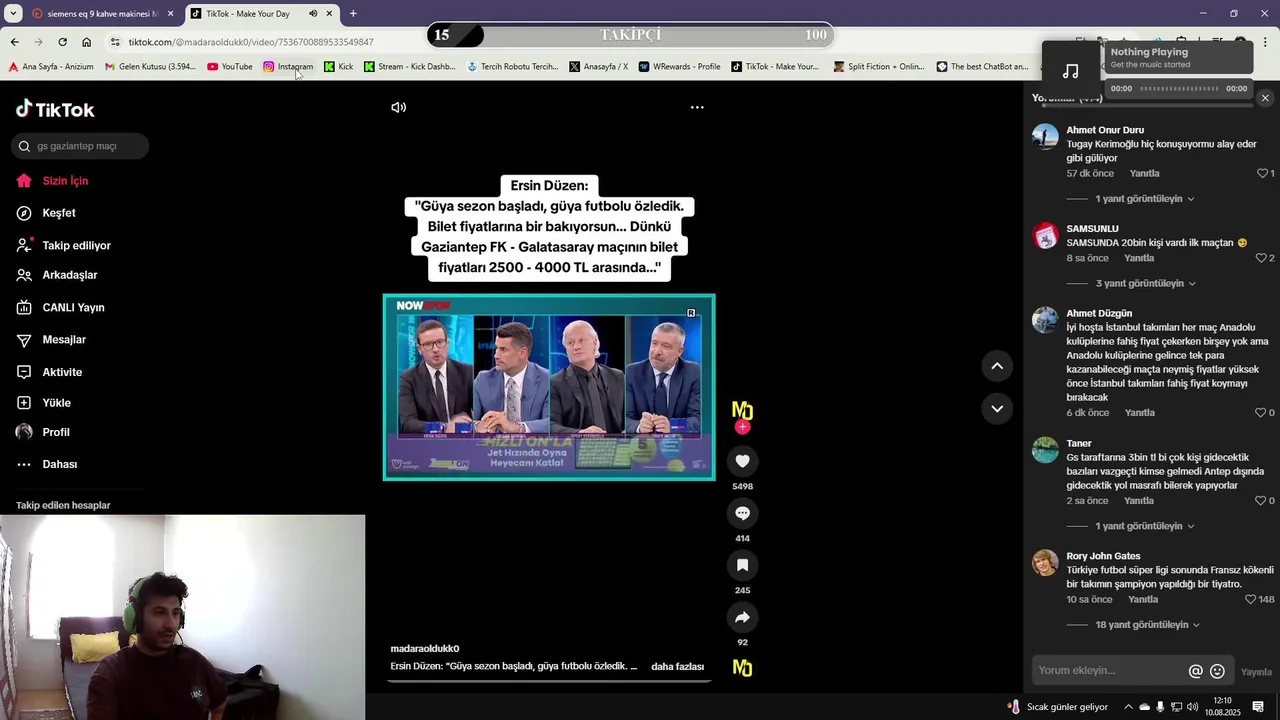Open the Kick bookmark
Screen dimensions: 1280x720
338,67
